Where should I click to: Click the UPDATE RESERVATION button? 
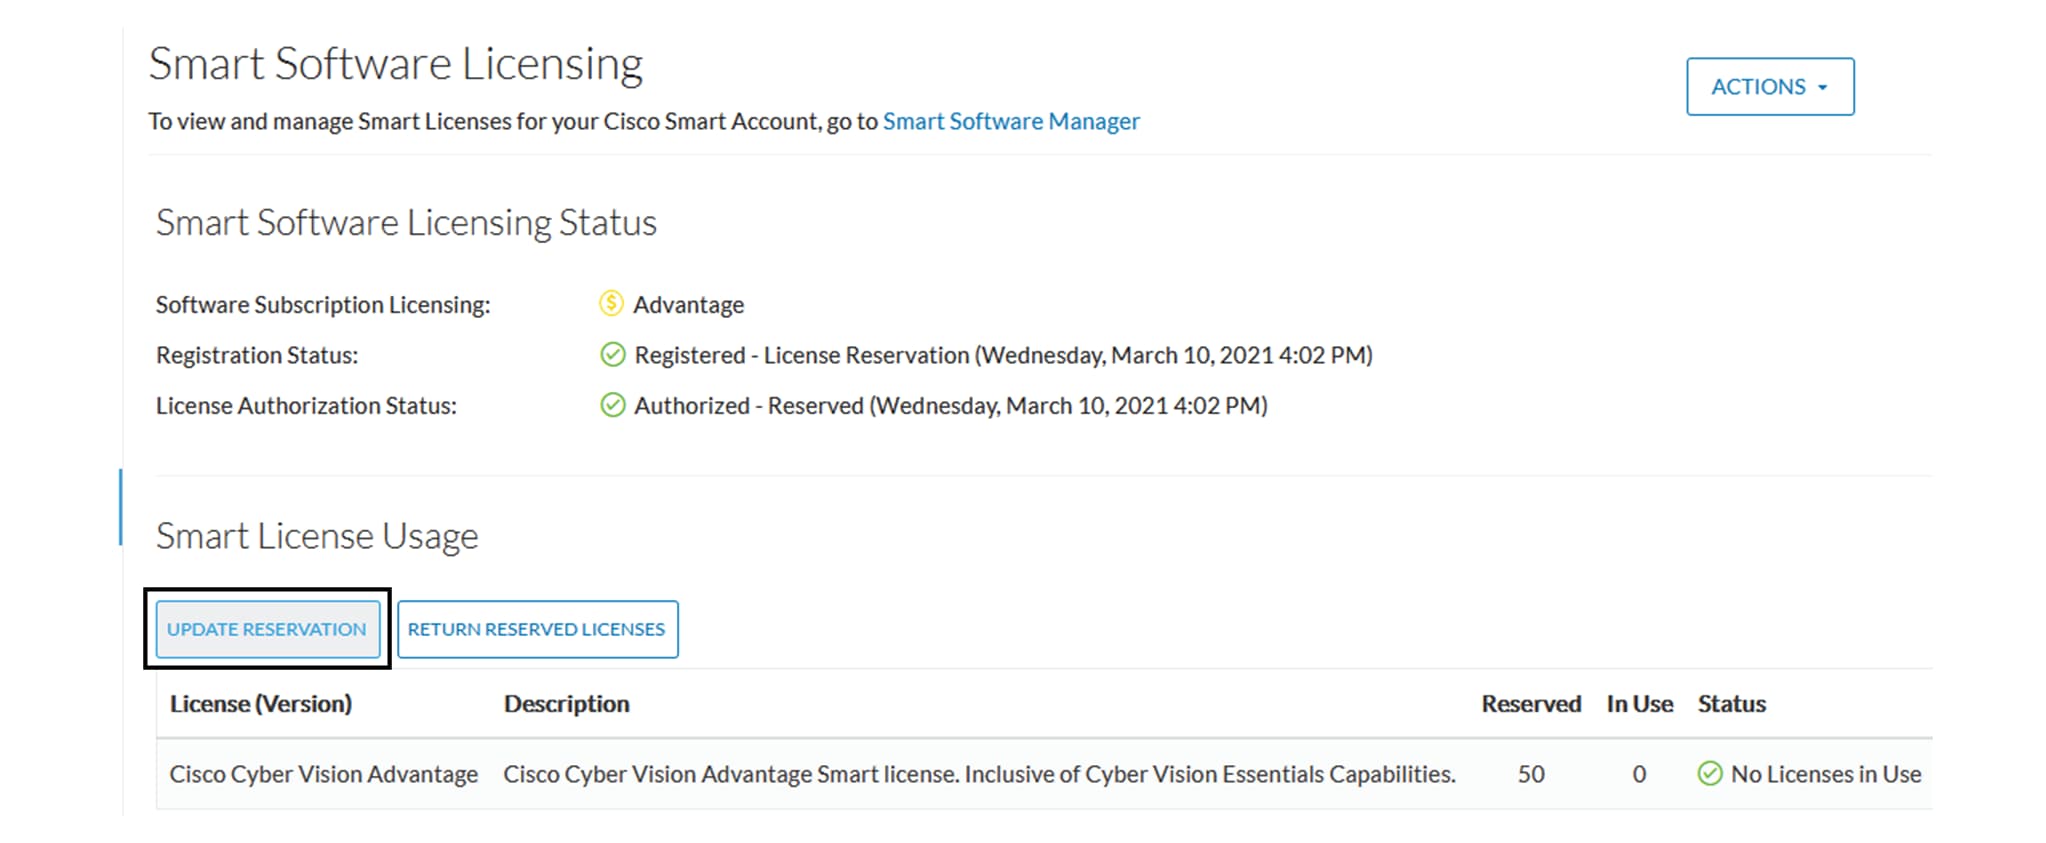click(x=267, y=629)
